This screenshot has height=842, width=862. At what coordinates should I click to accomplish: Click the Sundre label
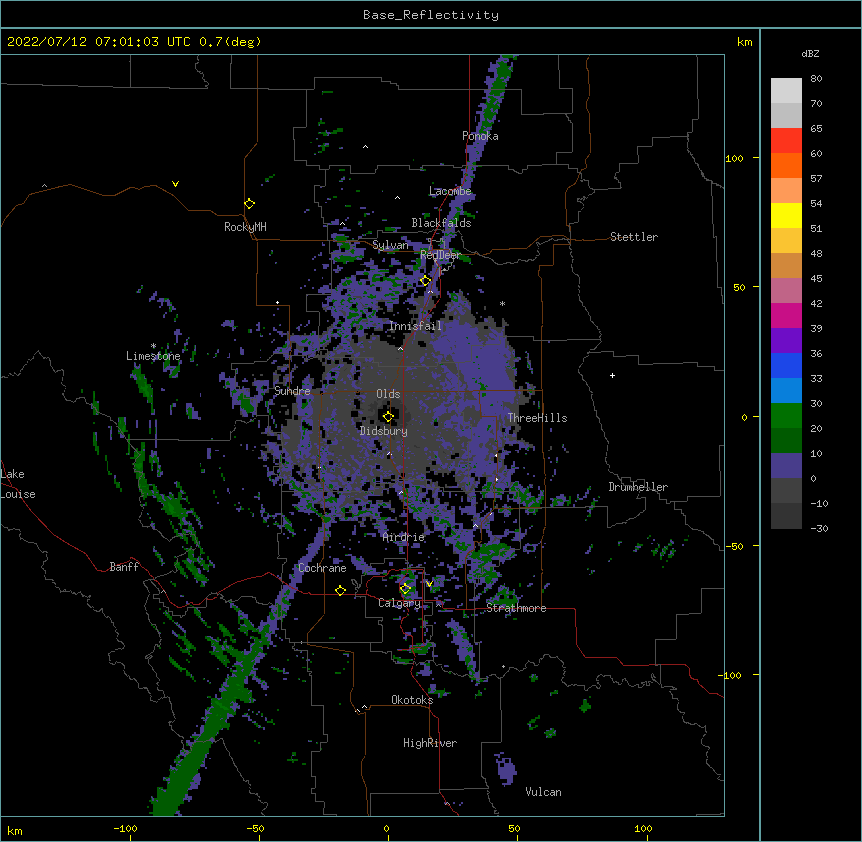click(x=292, y=391)
